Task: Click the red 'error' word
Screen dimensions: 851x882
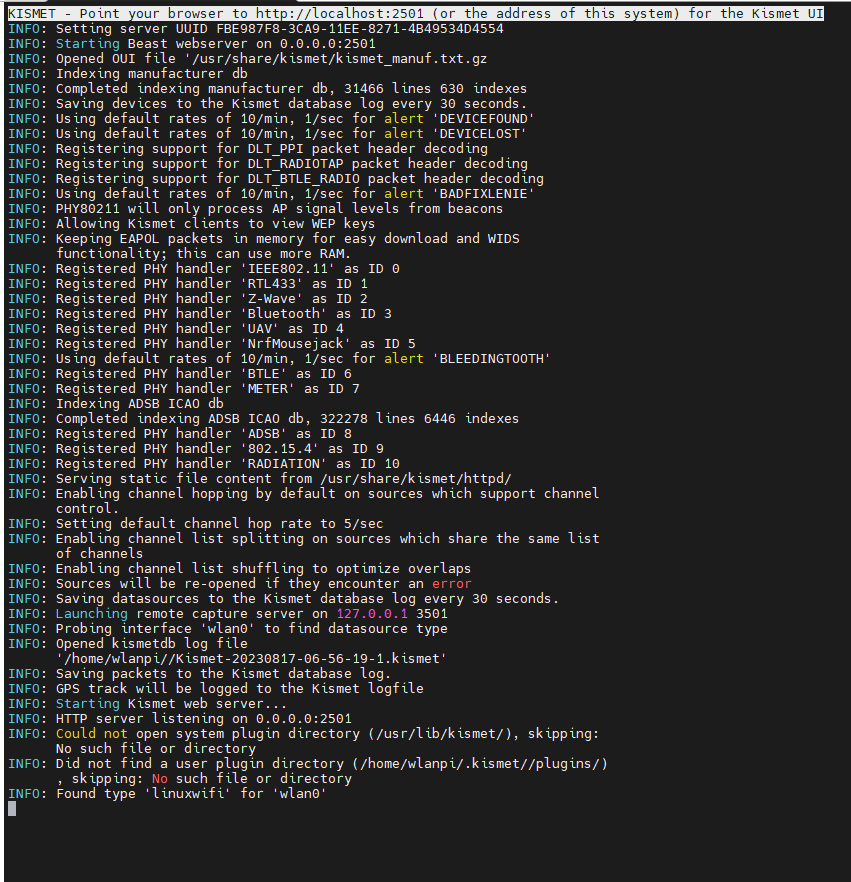Action: coord(452,584)
